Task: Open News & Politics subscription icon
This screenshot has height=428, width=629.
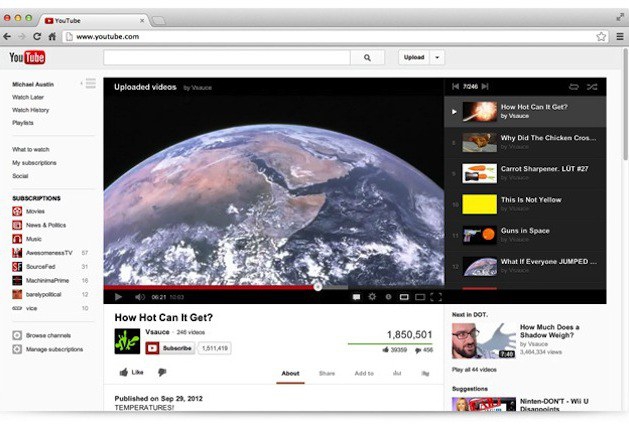Action: [17, 225]
